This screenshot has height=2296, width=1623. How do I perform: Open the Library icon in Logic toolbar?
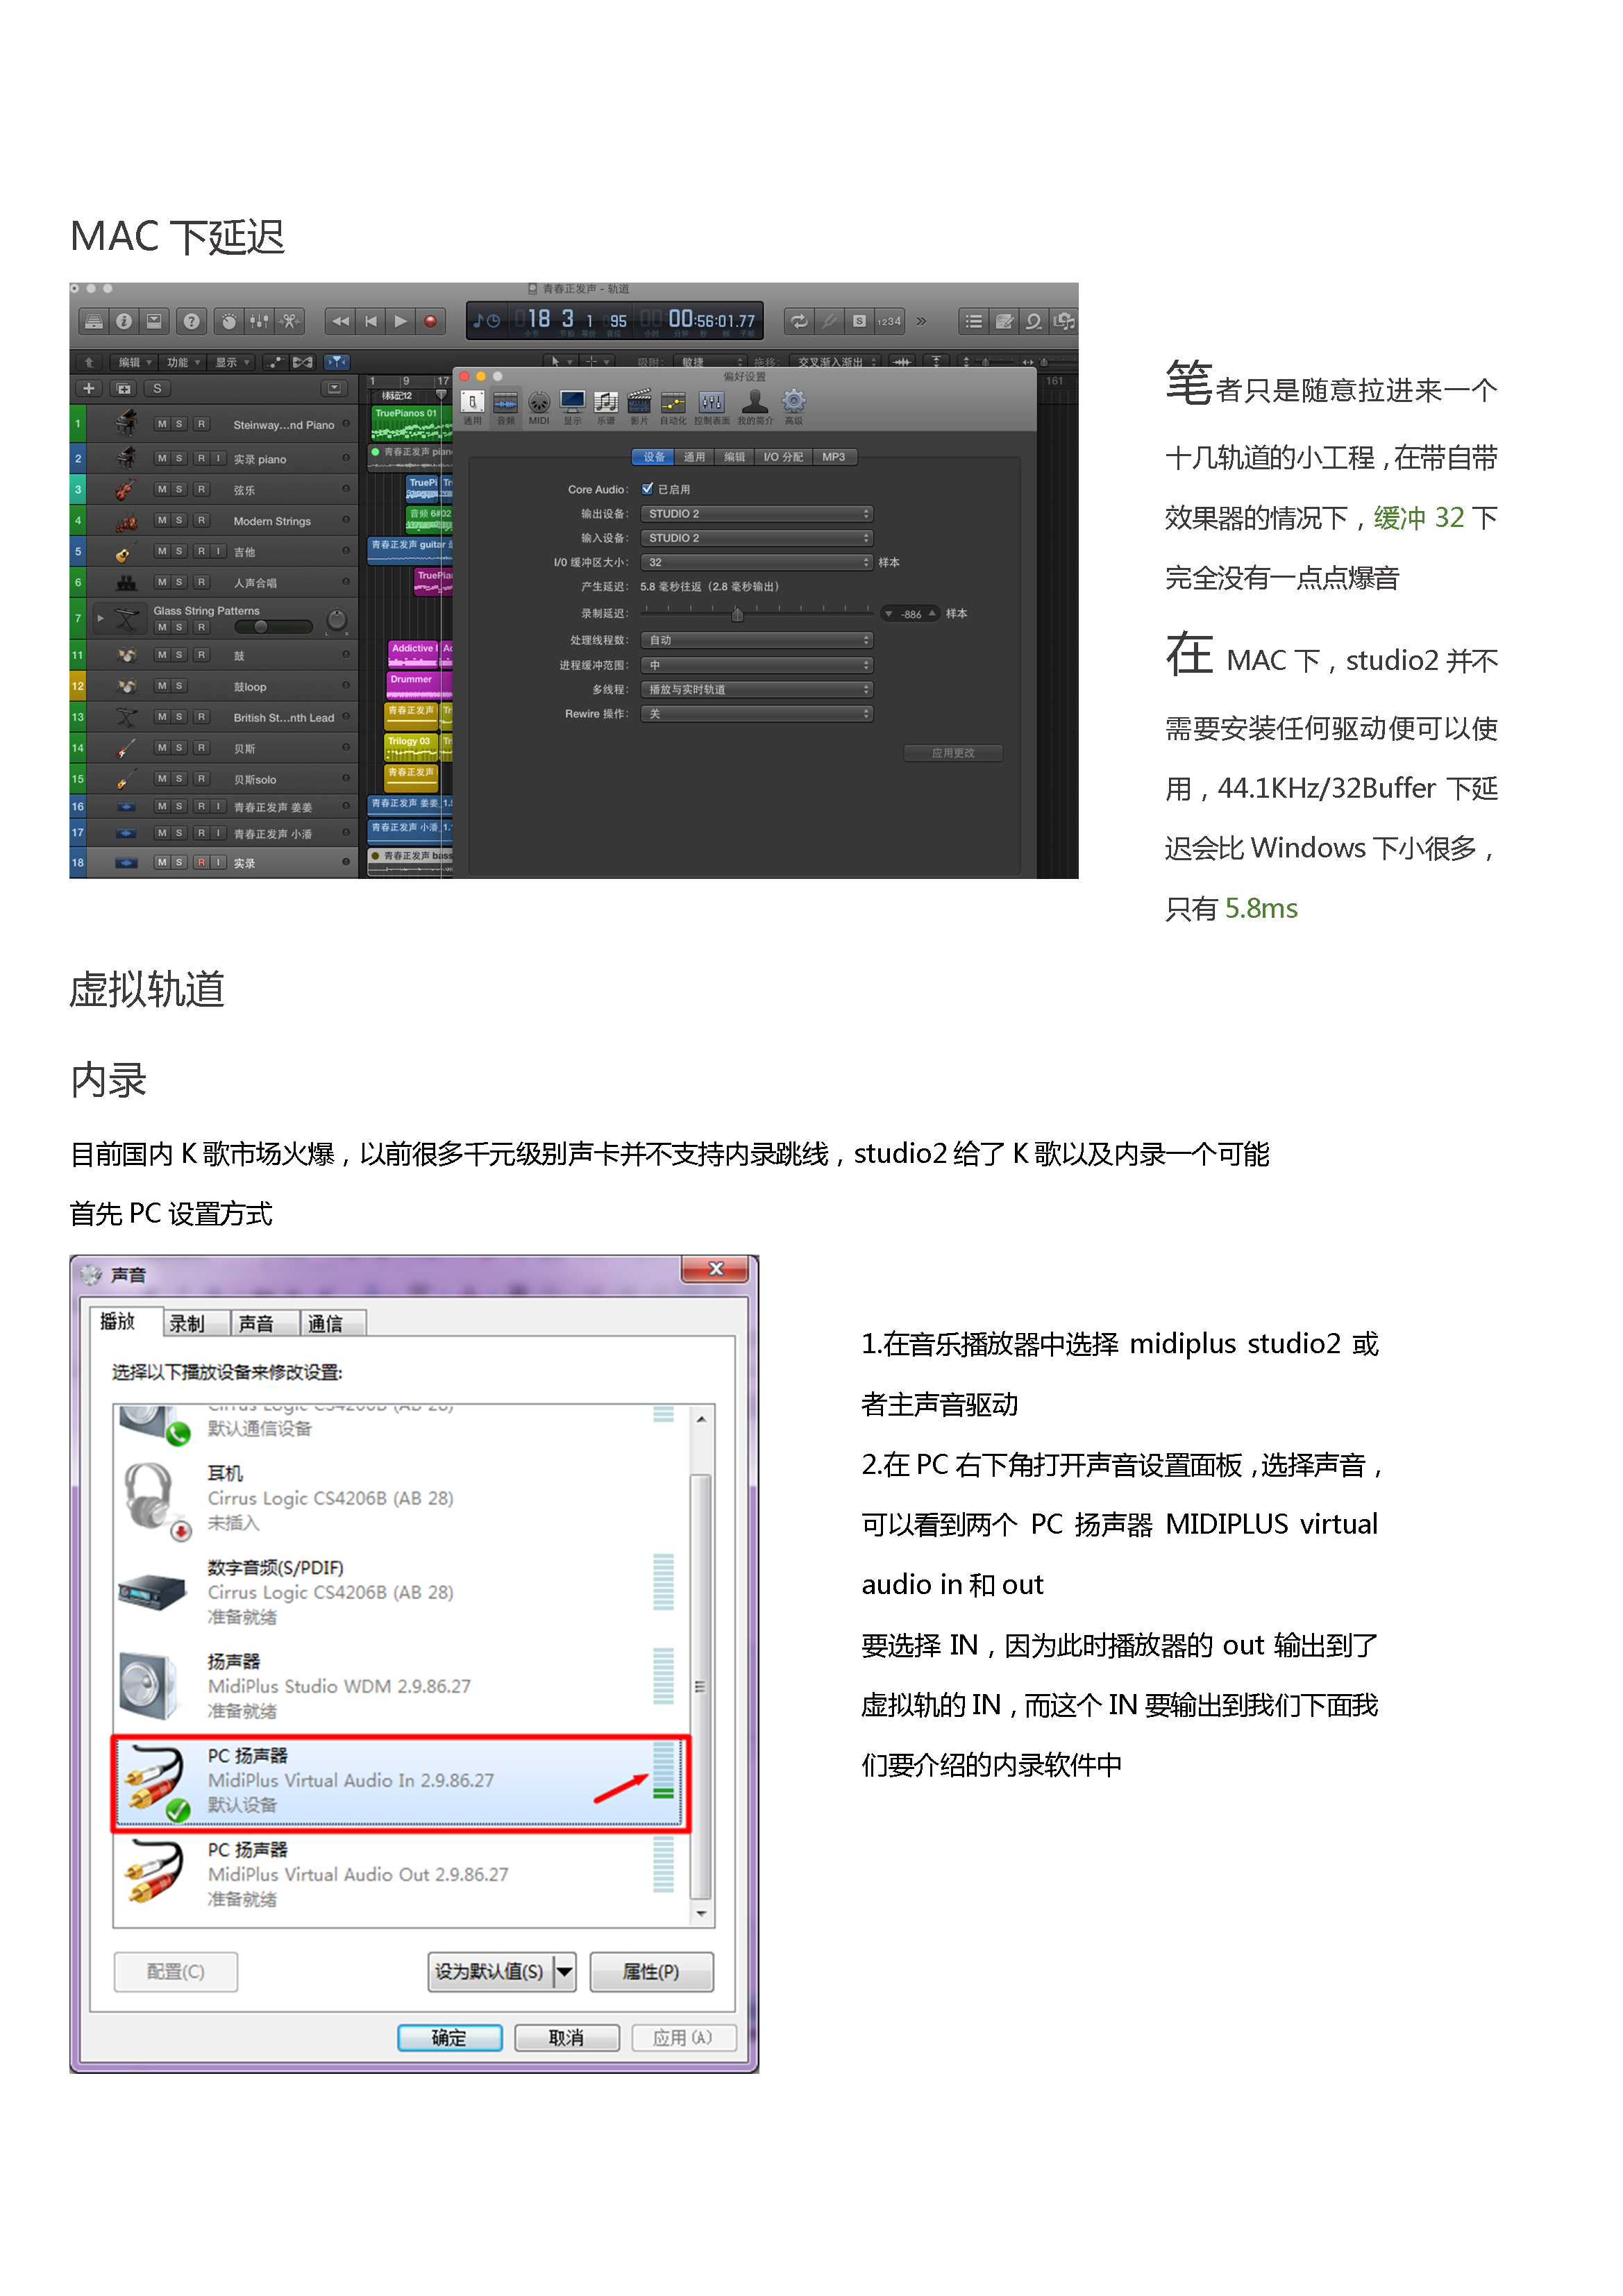(x=93, y=321)
